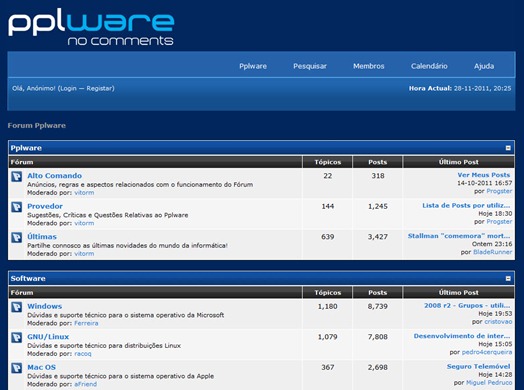This screenshot has width=524, height=390.
Task: View moderator vitorm under Últimas
Action: point(84,254)
